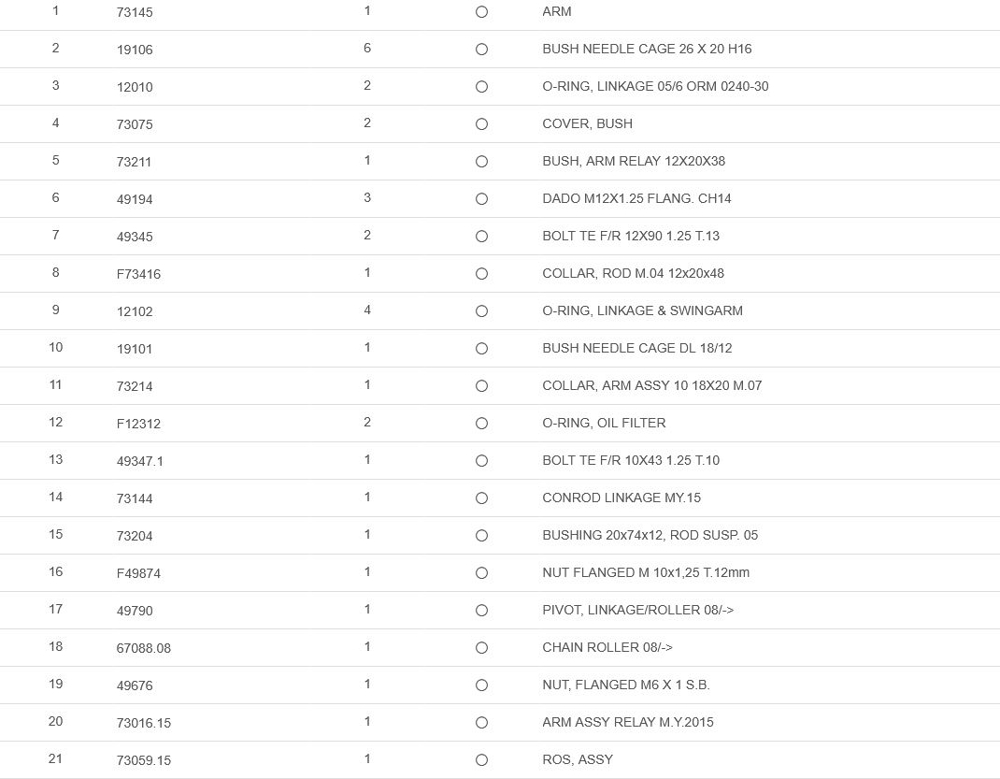
Task: Click the BOLT TE F/R 12X90 1.25 T.13 description
Action: point(630,236)
